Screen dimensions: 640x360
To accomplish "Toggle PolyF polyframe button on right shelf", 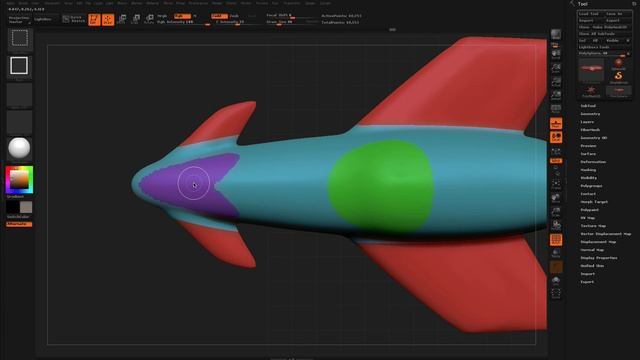I will [556, 240].
